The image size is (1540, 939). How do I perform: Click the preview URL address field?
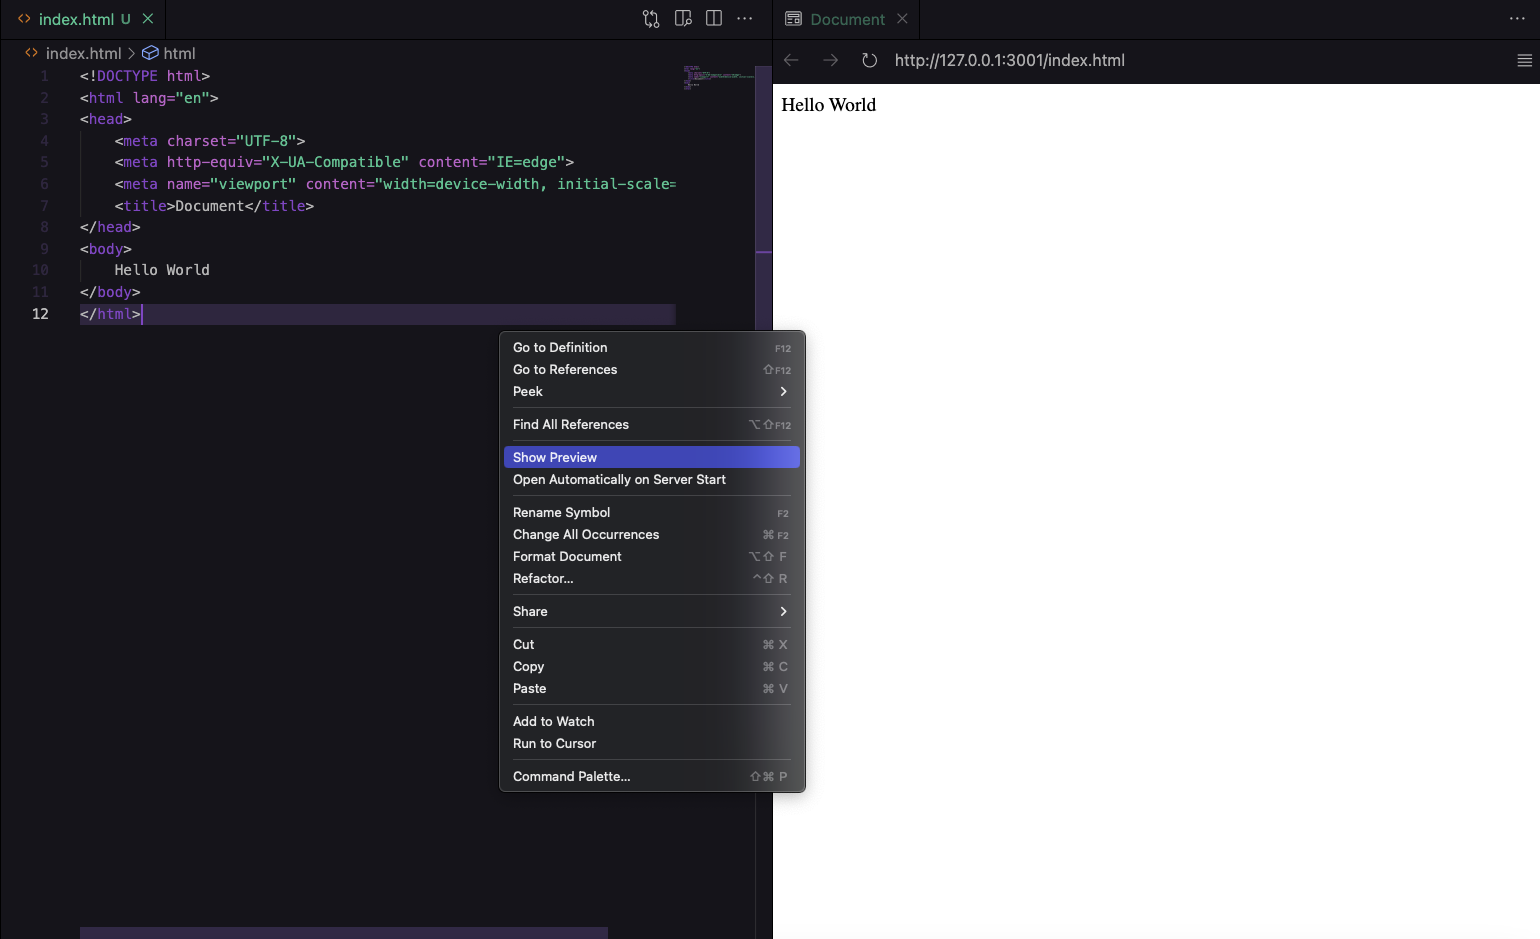tap(1010, 60)
